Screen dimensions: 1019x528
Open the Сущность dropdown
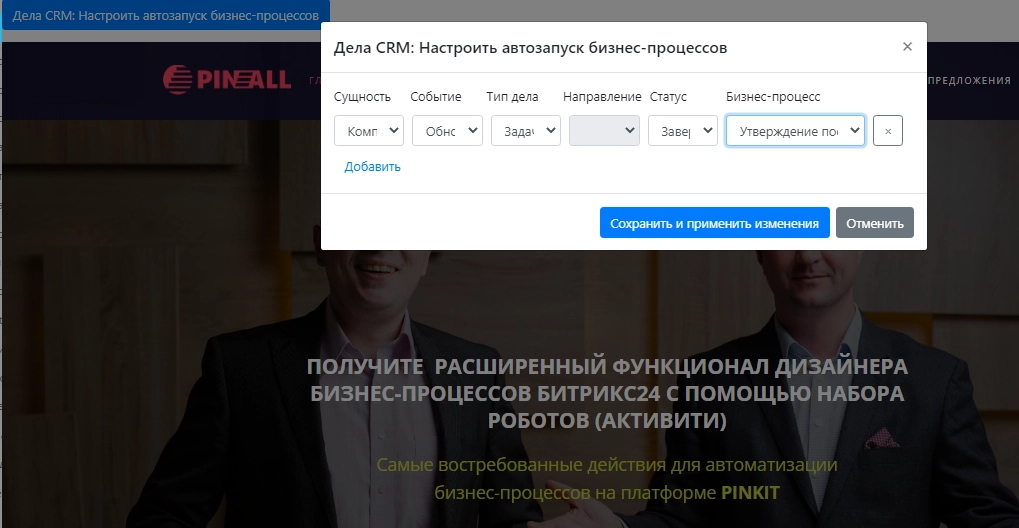[x=368, y=131]
